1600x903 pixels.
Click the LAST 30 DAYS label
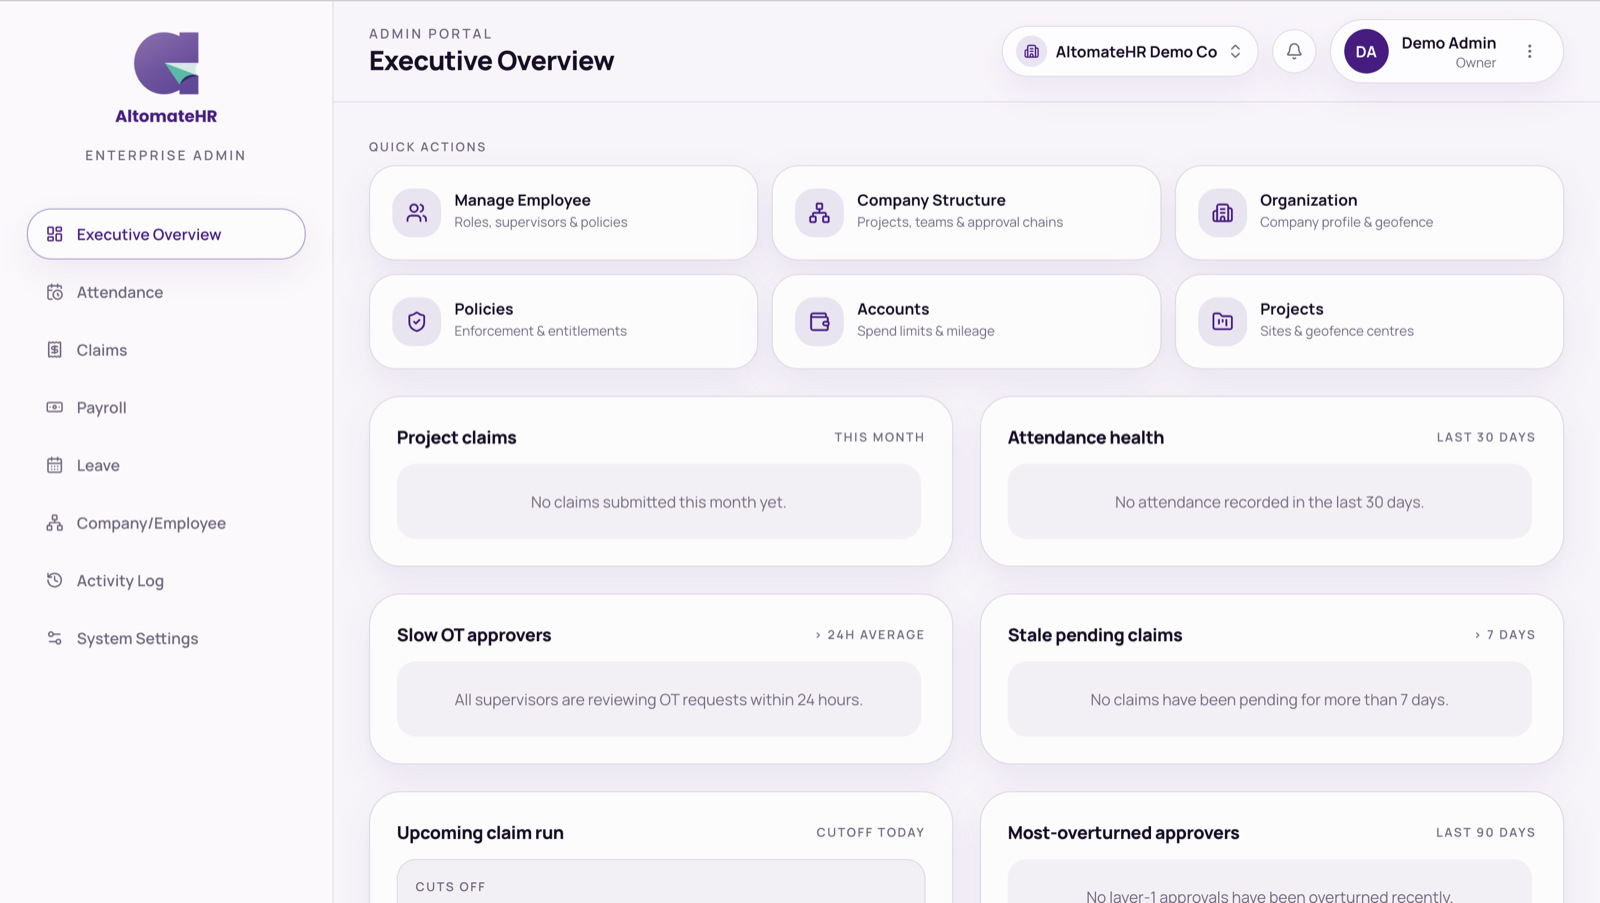(x=1486, y=437)
